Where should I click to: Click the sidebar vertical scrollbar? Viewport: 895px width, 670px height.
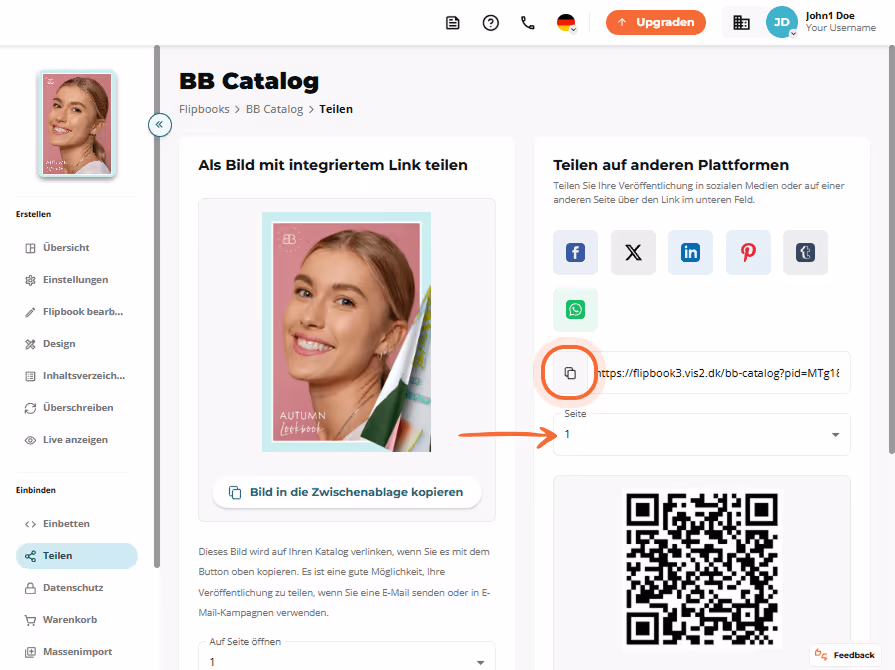(x=157, y=306)
